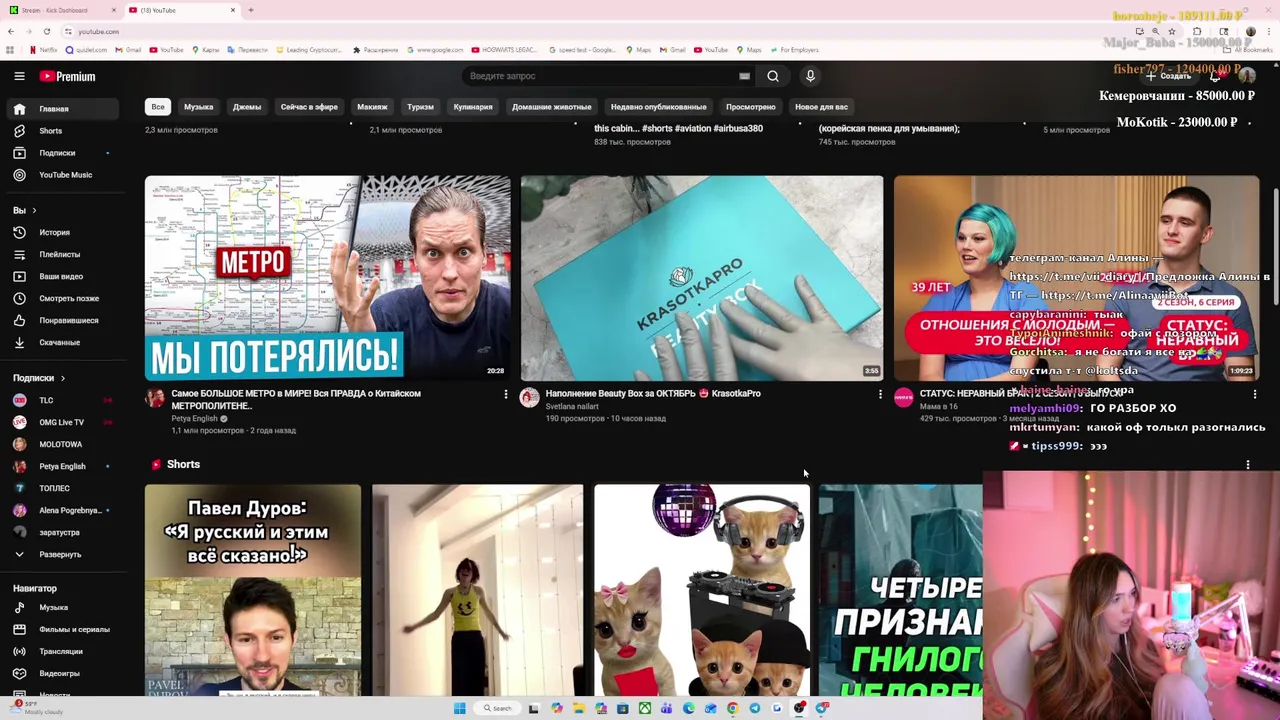The height and width of the screenshot is (720, 1280).
Task: Click the magnifier search button
Action: (773, 76)
